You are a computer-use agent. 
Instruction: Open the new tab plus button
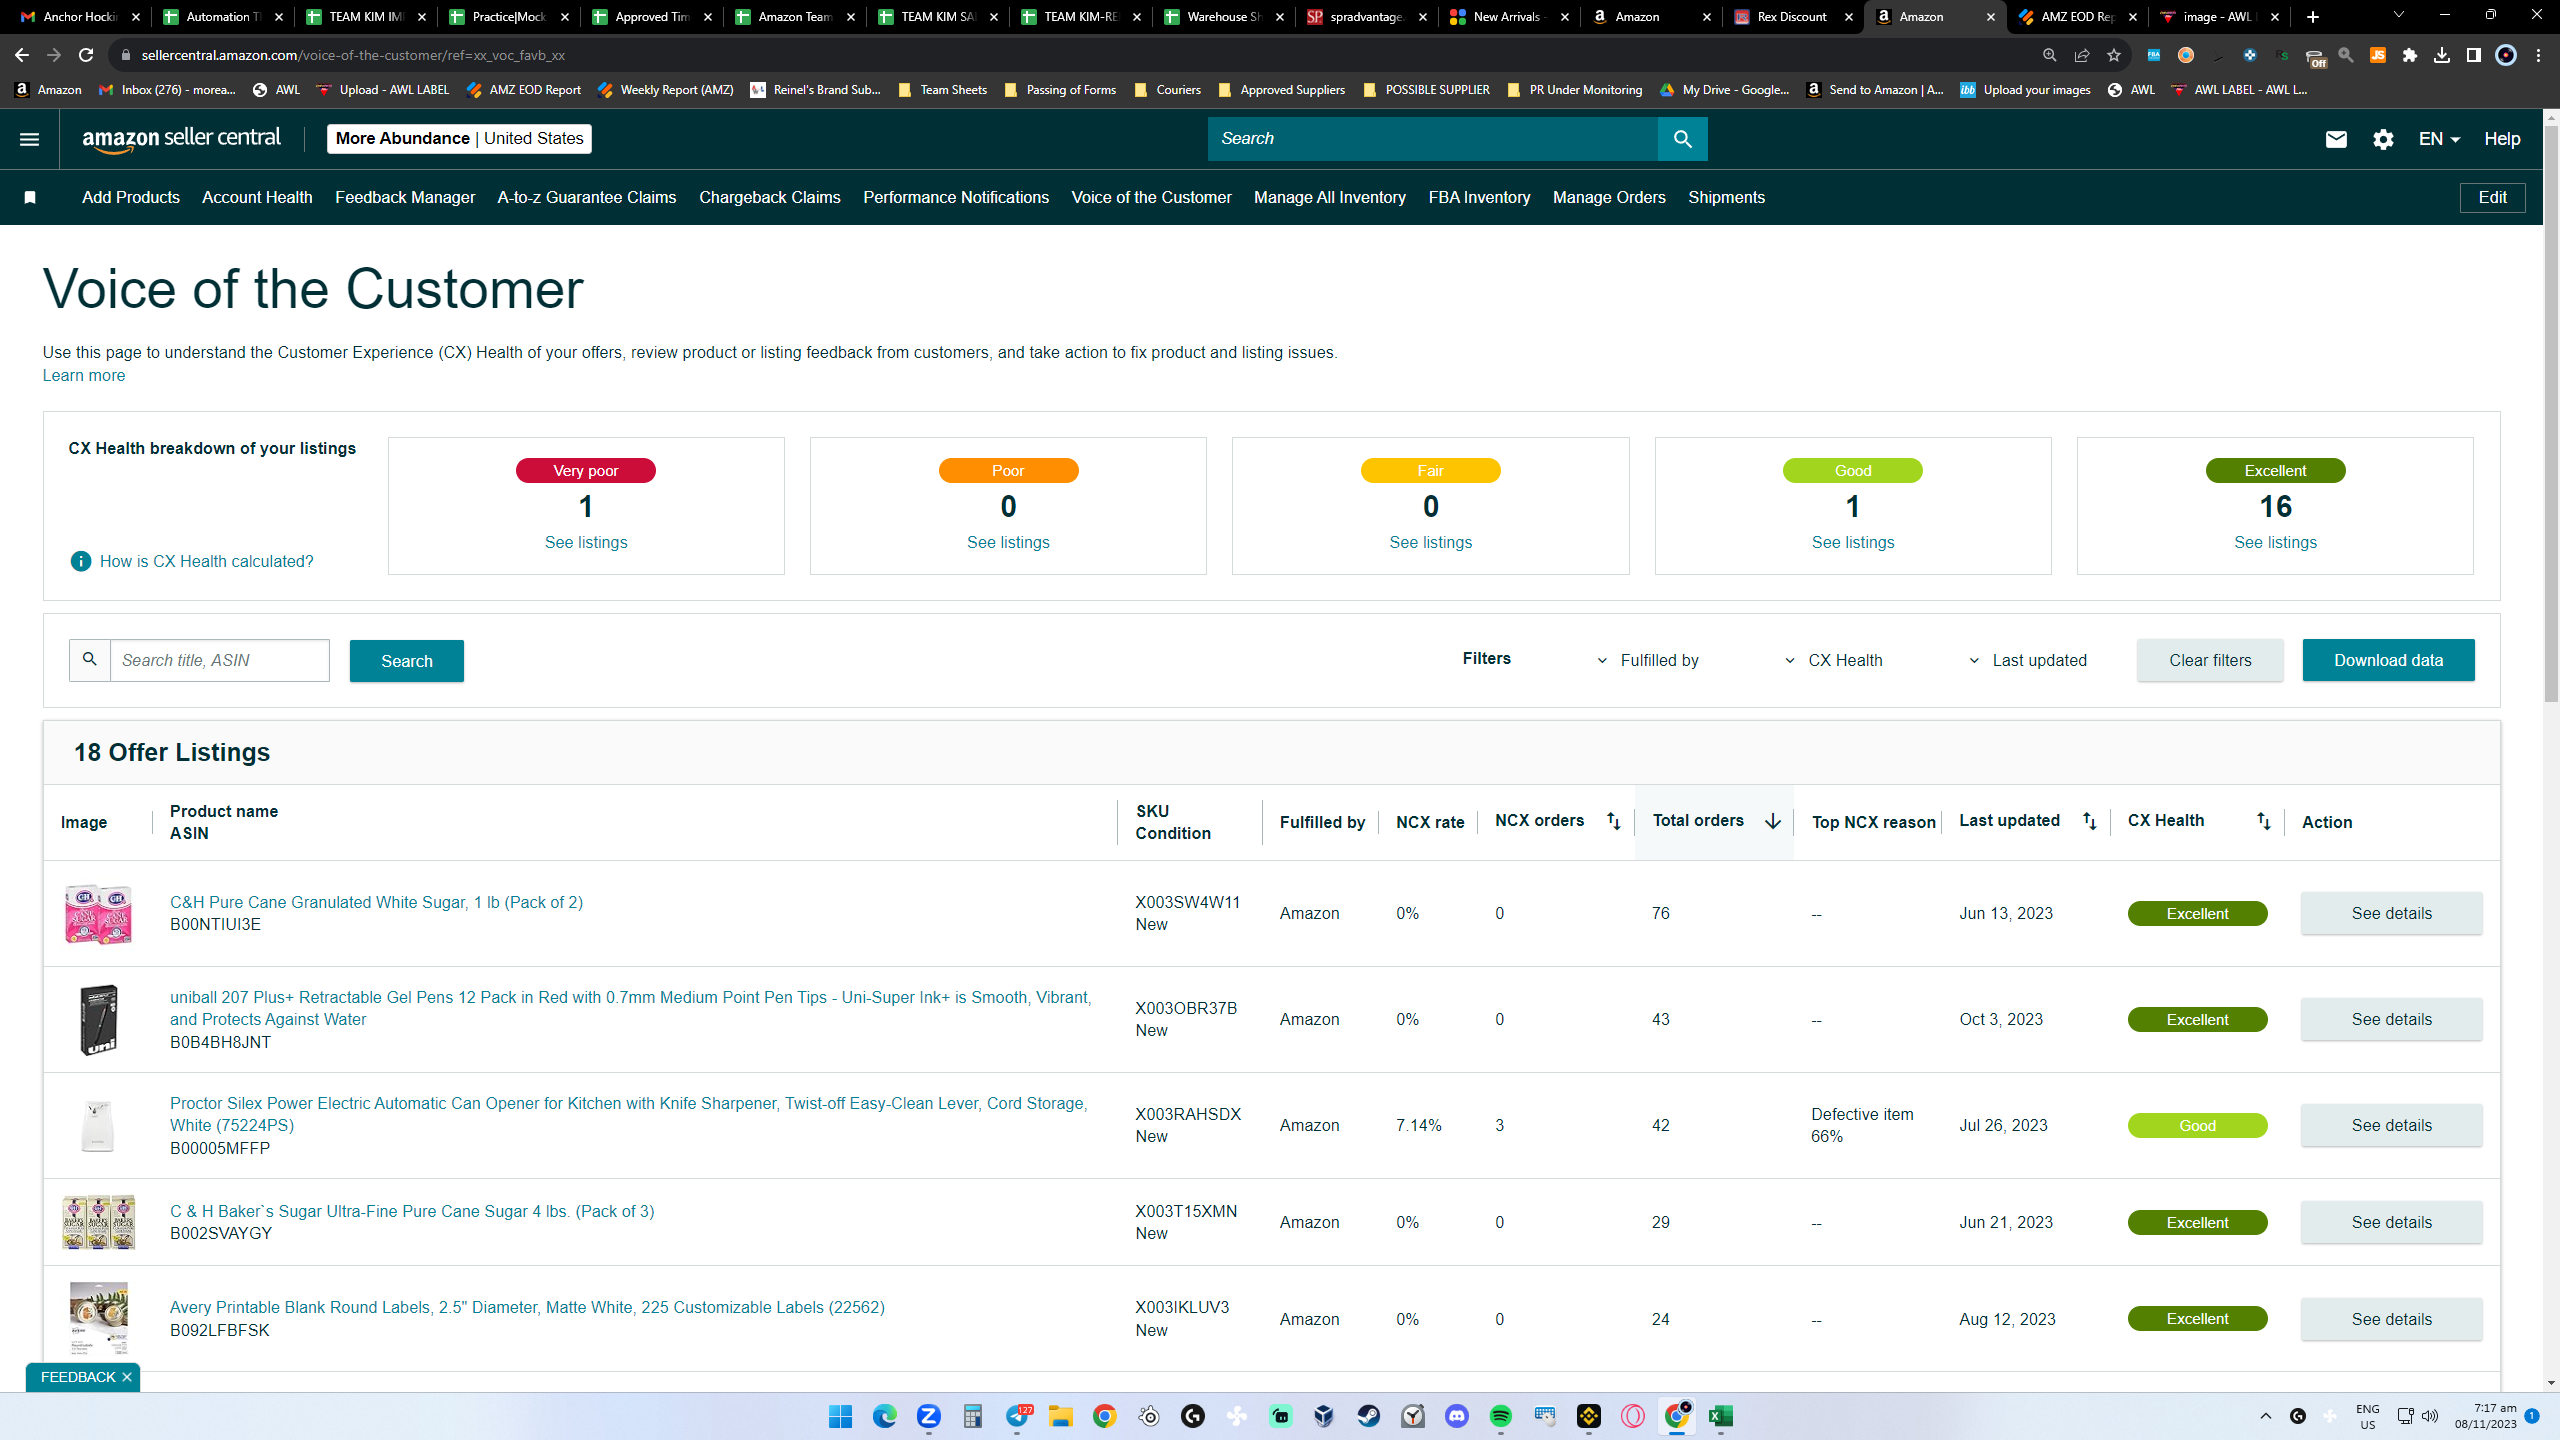tap(2313, 17)
